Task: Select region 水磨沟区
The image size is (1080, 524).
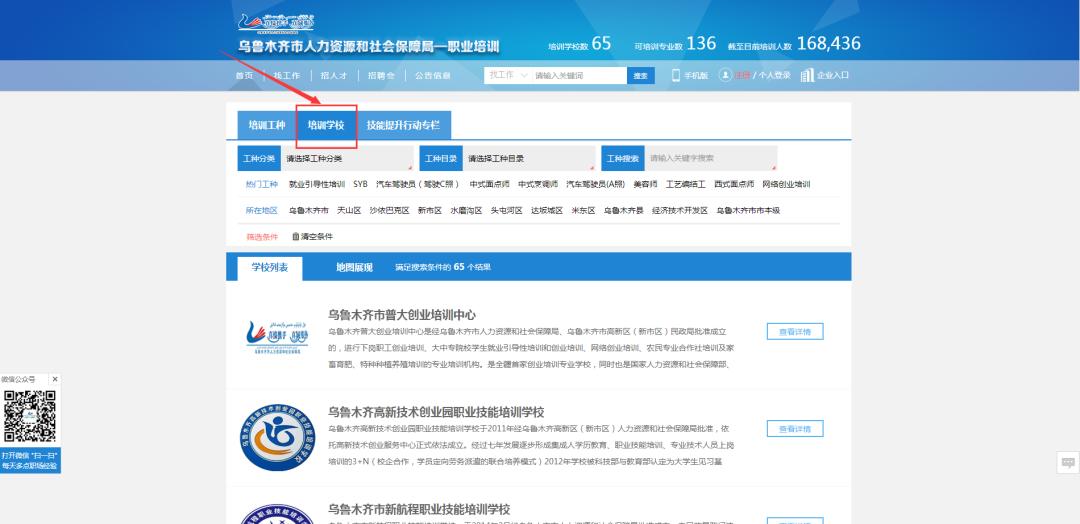Action: [x=466, y=211]
